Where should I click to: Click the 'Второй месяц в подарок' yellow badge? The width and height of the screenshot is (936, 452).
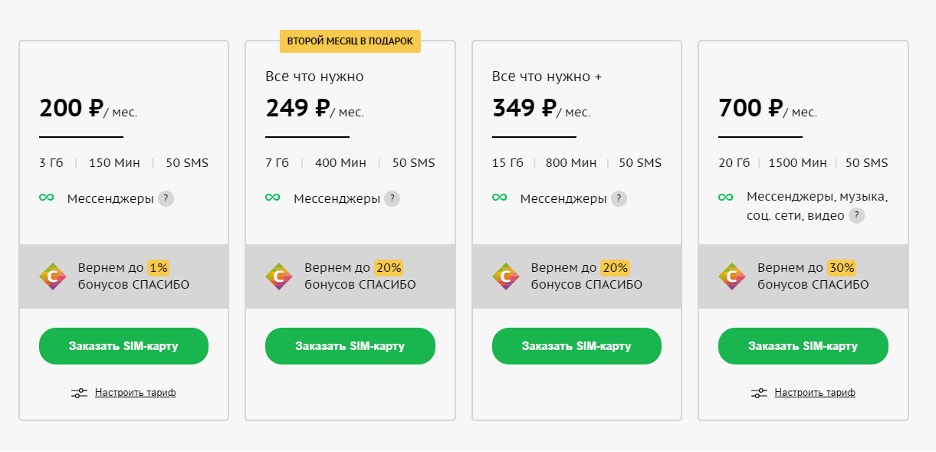pyautogui.click(x=350, y=42)
